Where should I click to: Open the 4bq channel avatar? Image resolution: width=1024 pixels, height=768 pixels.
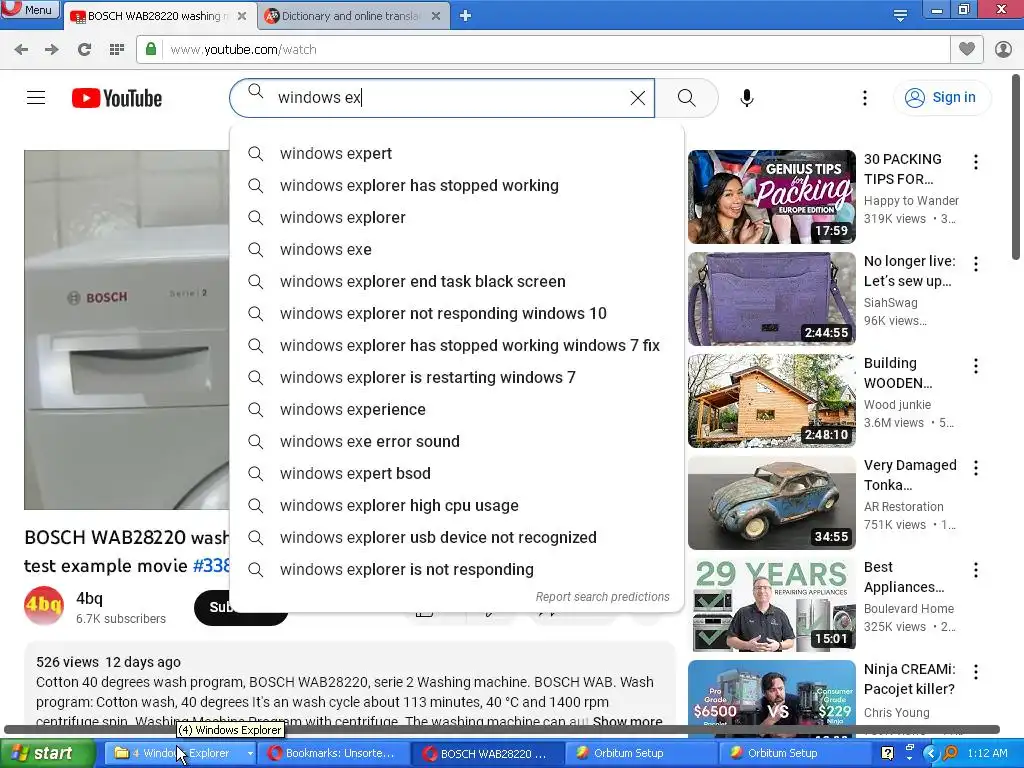click(44, 606)
